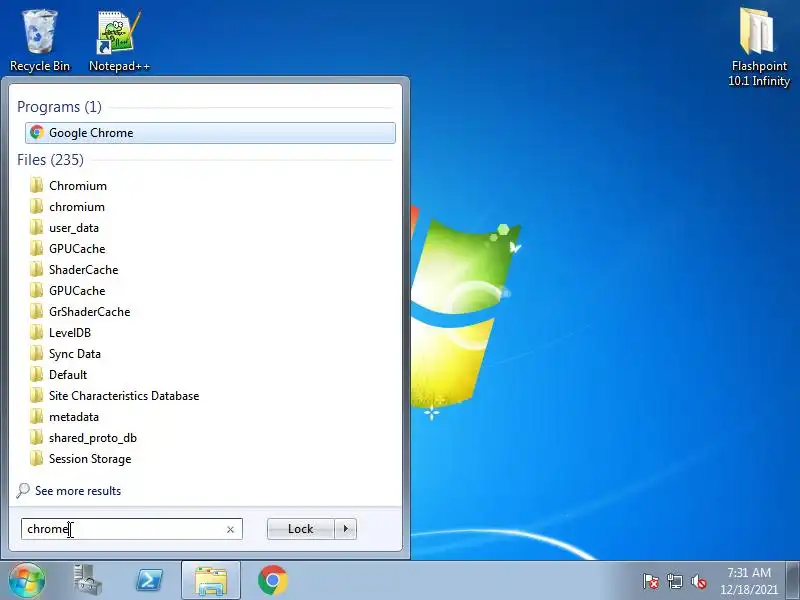Click the magnifier icon beside See more results

coord(23,491)
